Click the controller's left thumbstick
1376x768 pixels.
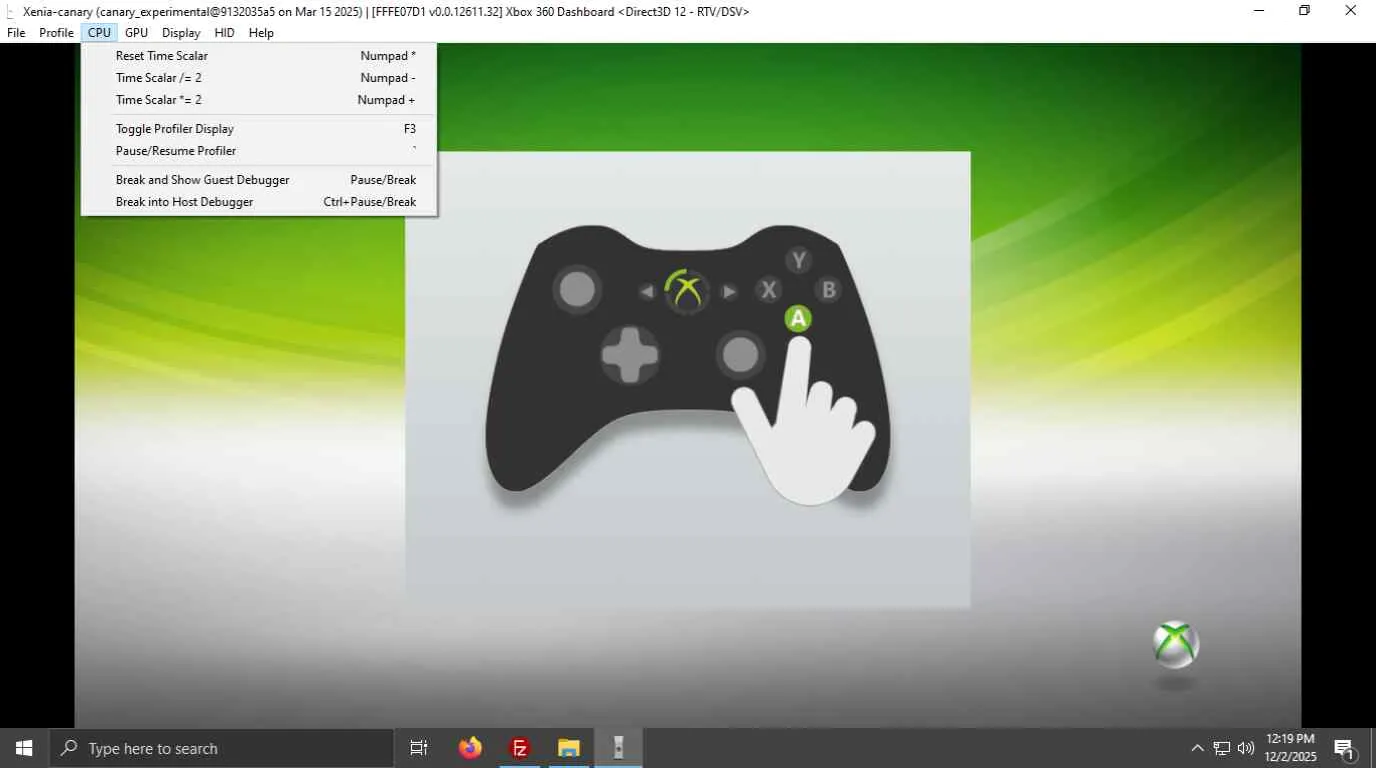click(577, 290)
